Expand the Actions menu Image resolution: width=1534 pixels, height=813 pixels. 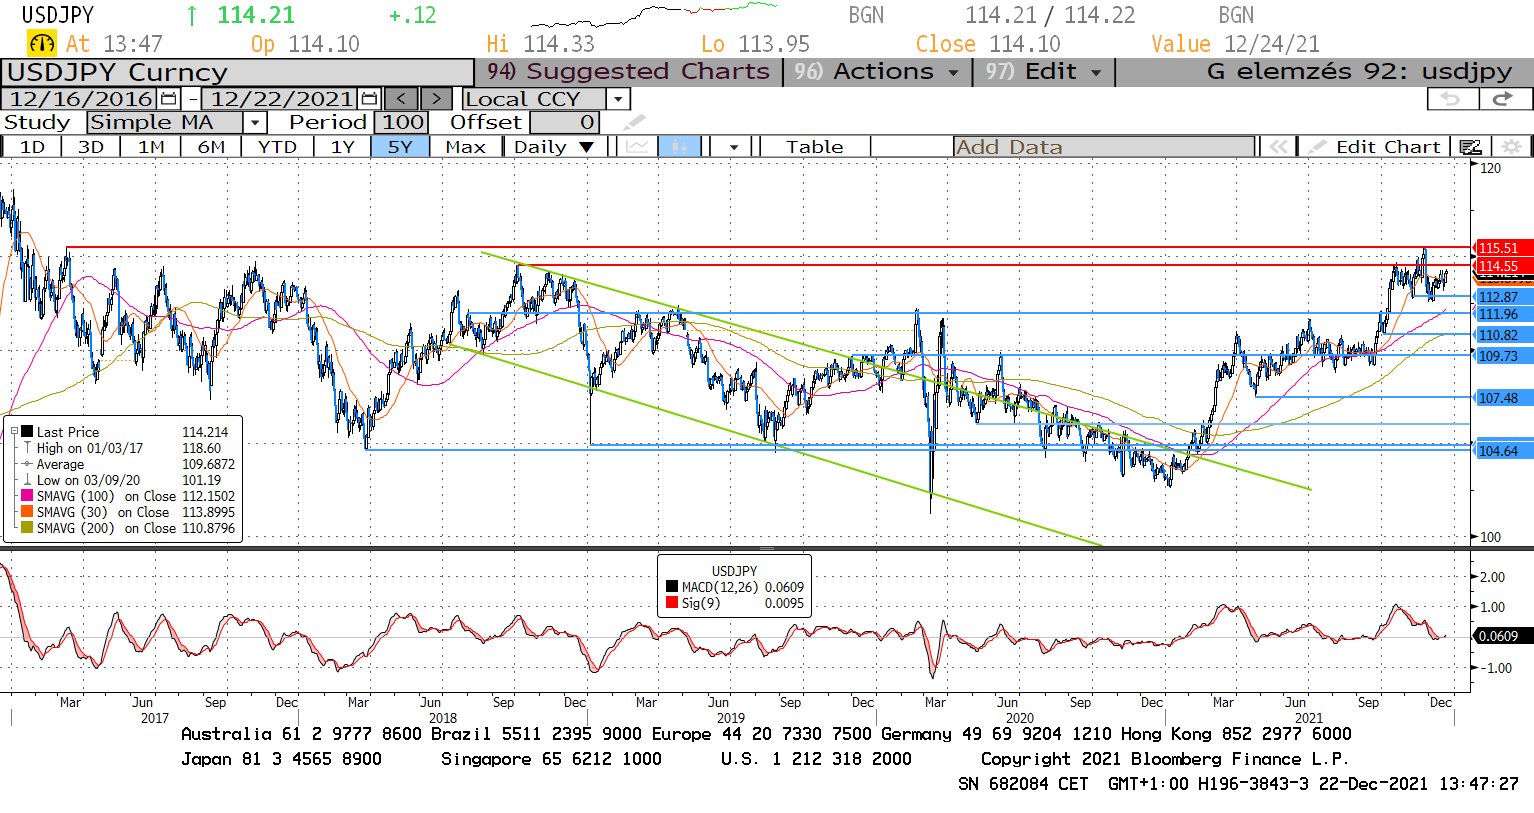[877, 72]
